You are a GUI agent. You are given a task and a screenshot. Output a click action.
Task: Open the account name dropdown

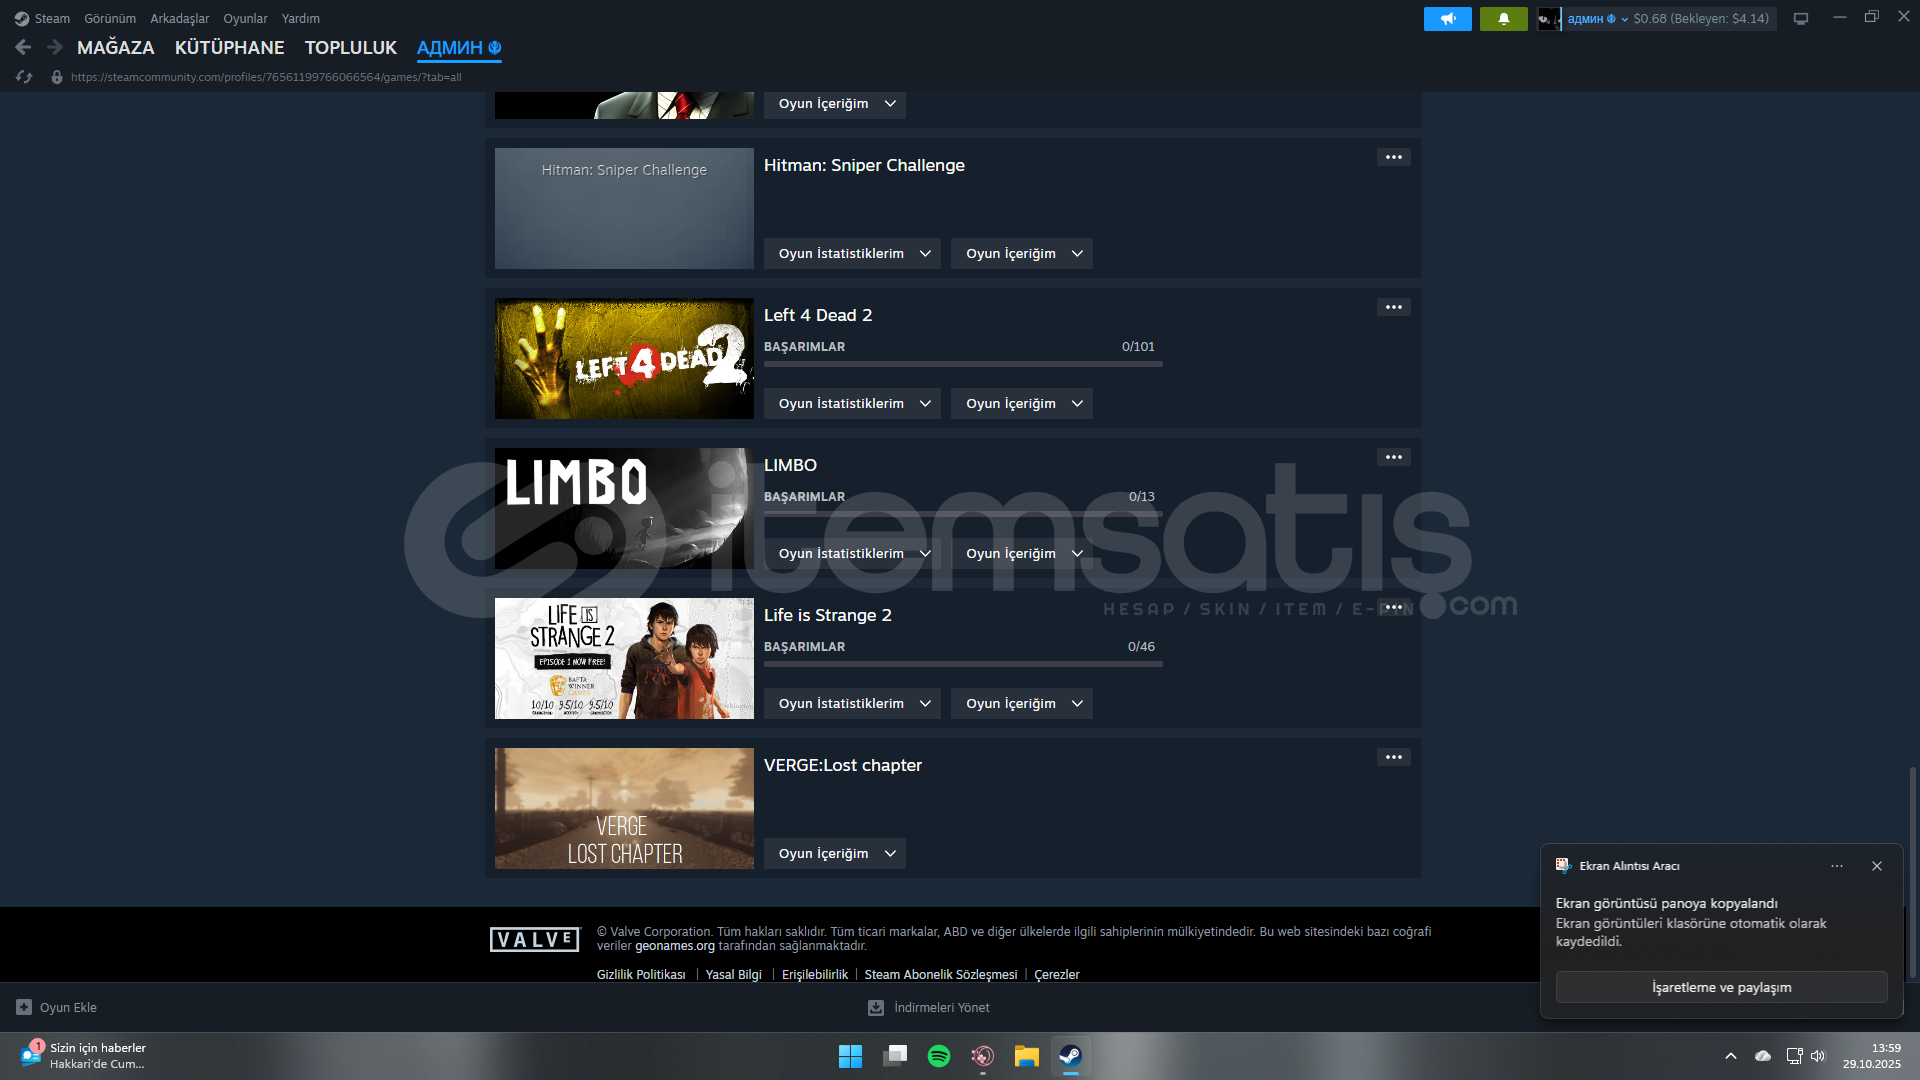pos(1597,19)
